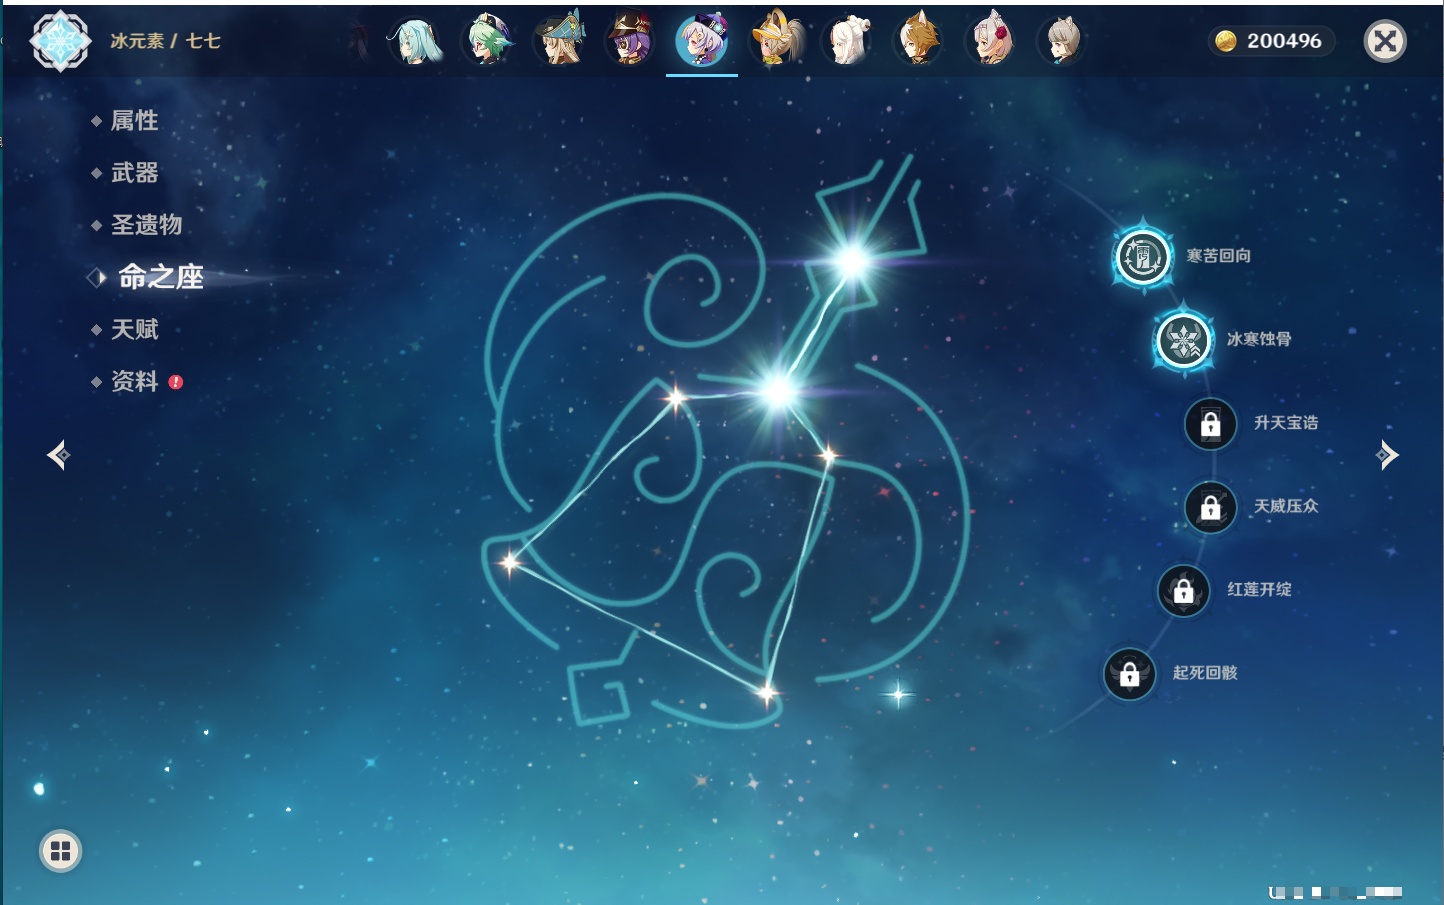
Task: Select the locked 起死回骸 constellation node
Action: (x=1129, y=674)
